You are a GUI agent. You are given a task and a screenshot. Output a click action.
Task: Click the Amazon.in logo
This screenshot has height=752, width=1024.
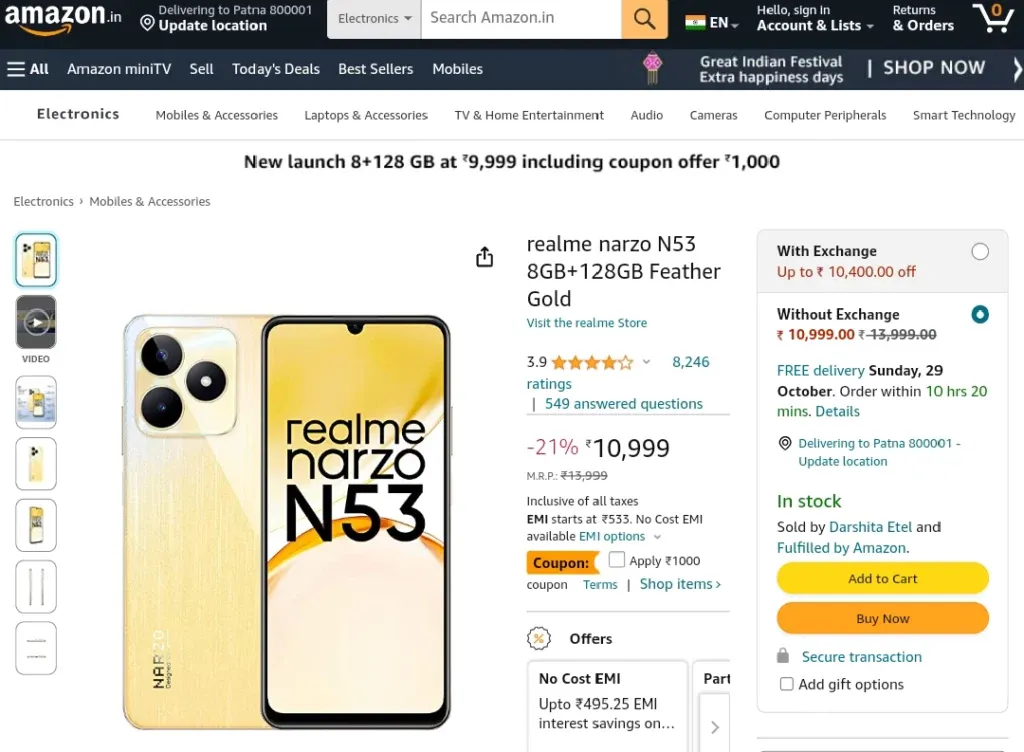pos(63,18)
